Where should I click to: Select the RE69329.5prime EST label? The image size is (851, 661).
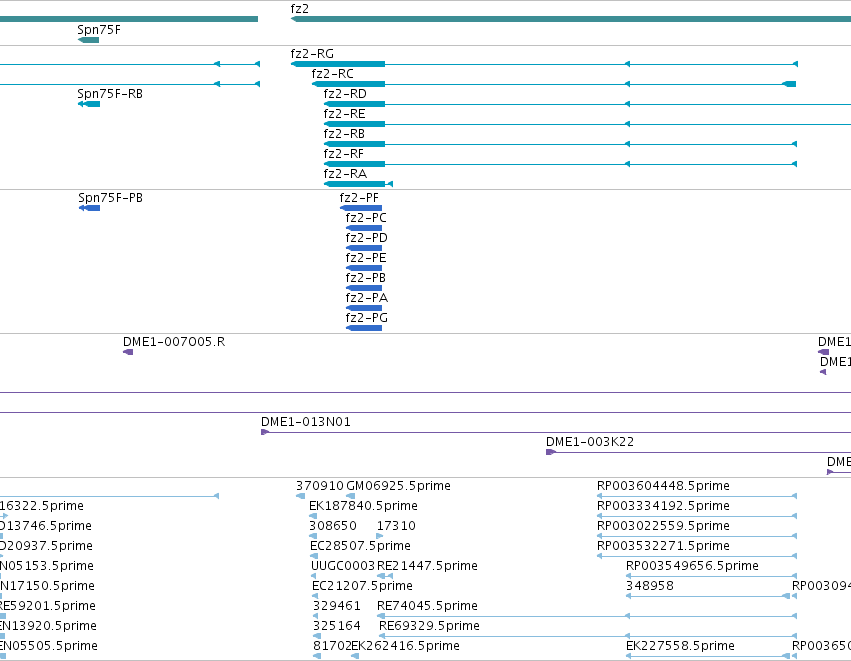(429, 626)
